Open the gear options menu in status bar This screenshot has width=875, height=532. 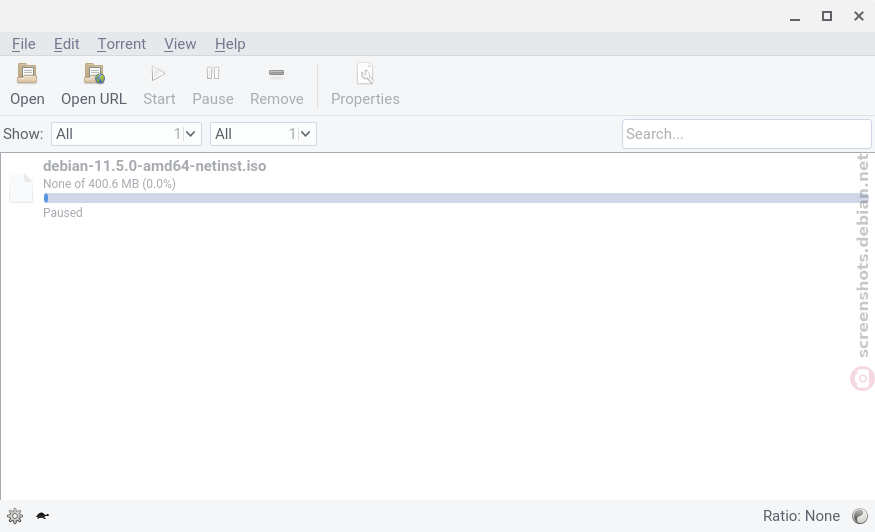coord(15,516)
